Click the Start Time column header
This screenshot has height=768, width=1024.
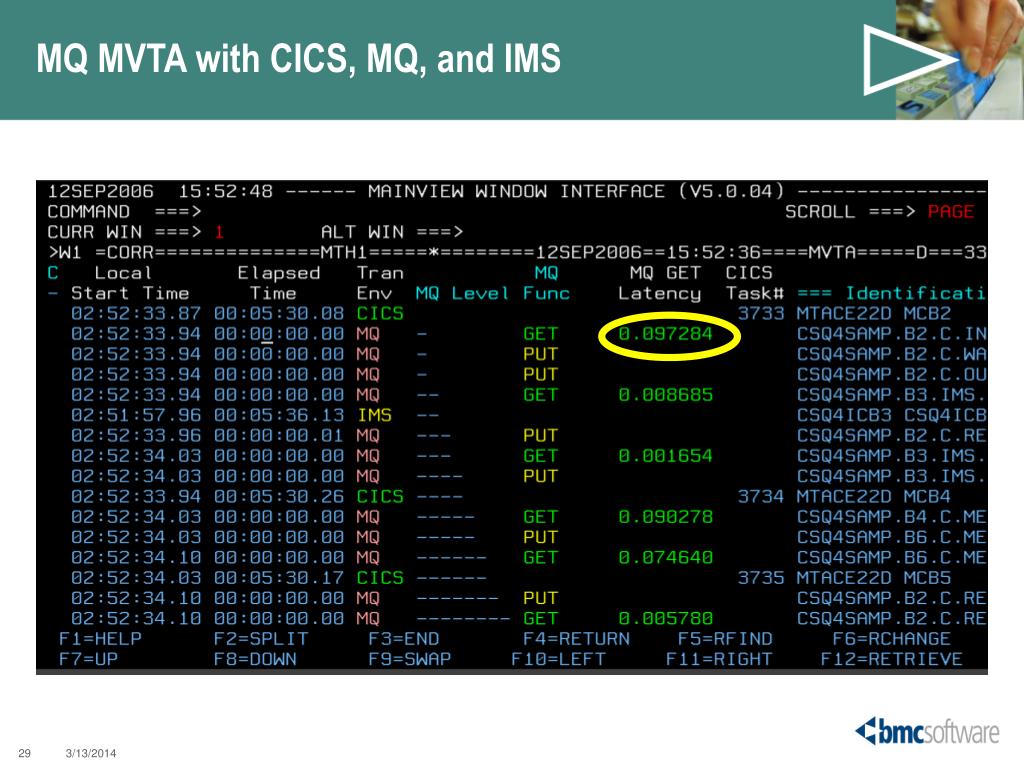(x=130, y=293)
